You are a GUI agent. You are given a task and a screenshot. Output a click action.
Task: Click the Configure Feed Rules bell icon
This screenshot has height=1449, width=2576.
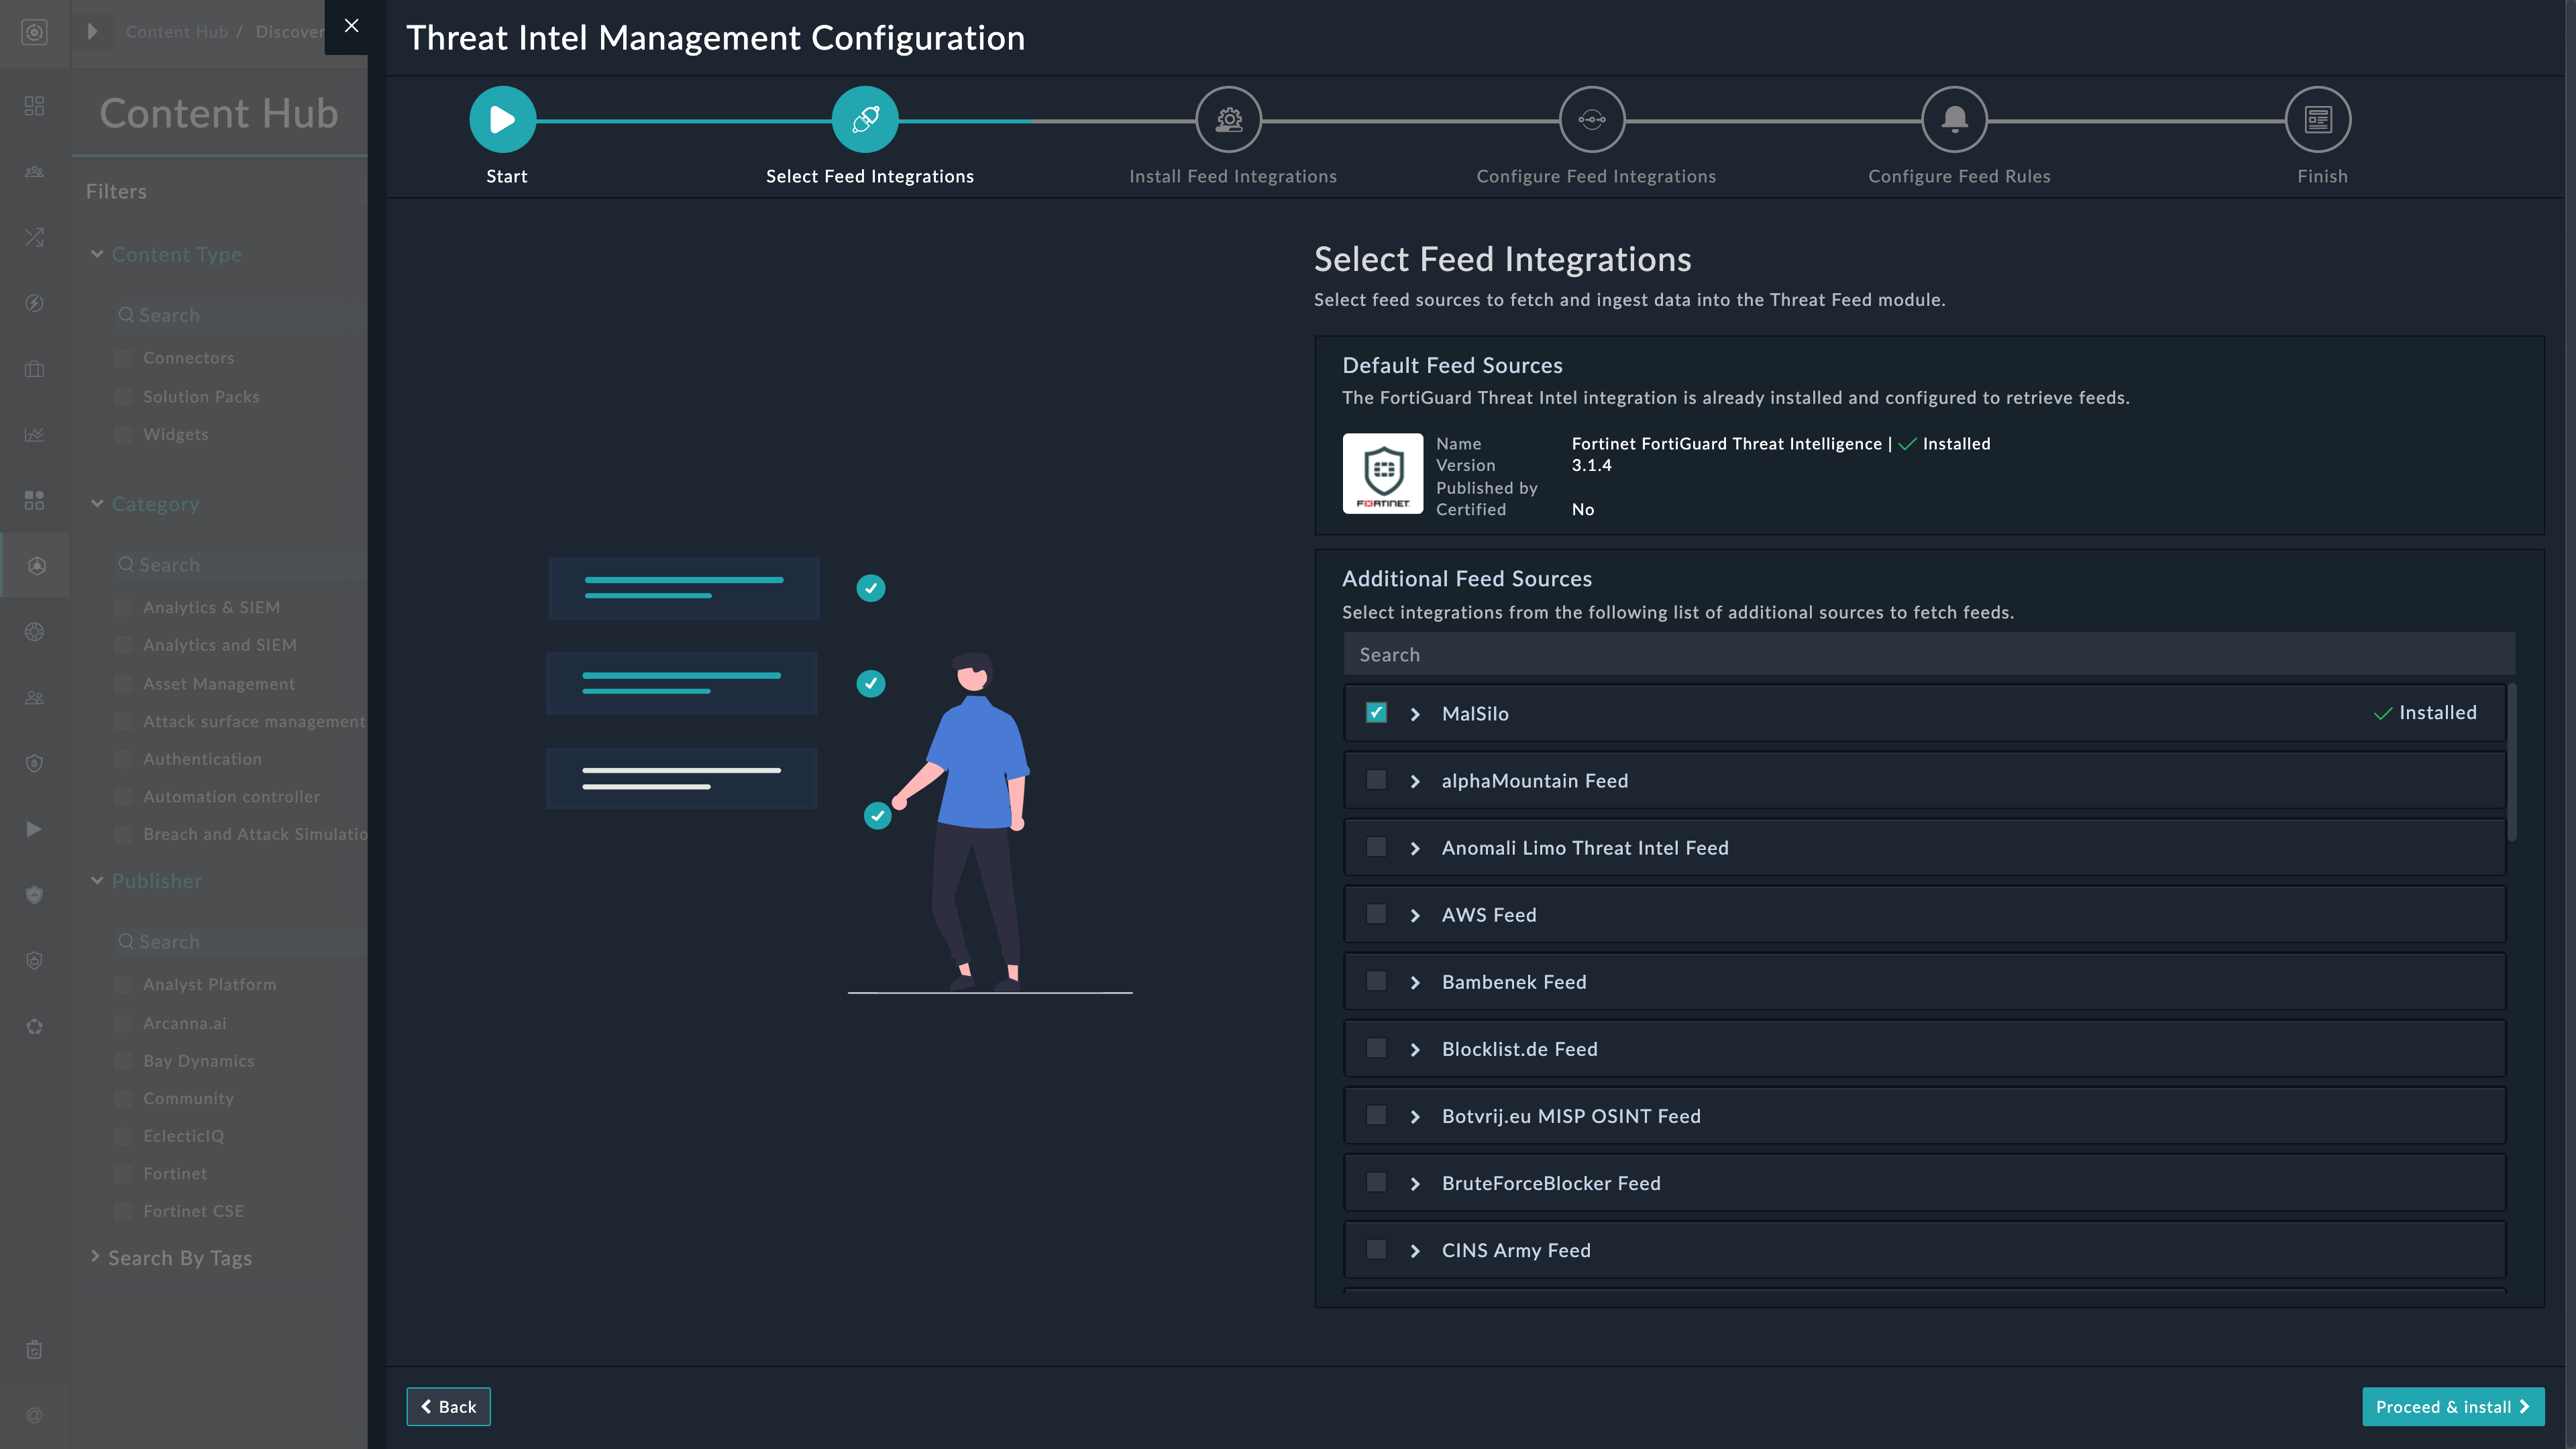tap(1954, 120)
